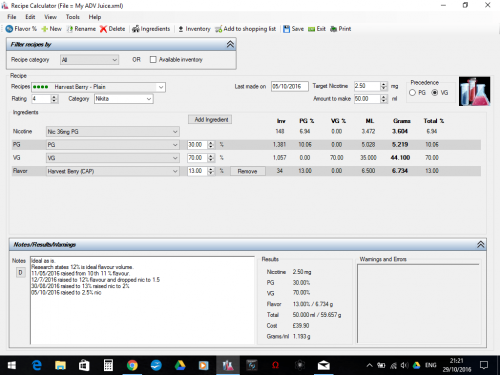500x375 pixels.
Task: Adjust the Rating spinner arrows
Action: 54,99
